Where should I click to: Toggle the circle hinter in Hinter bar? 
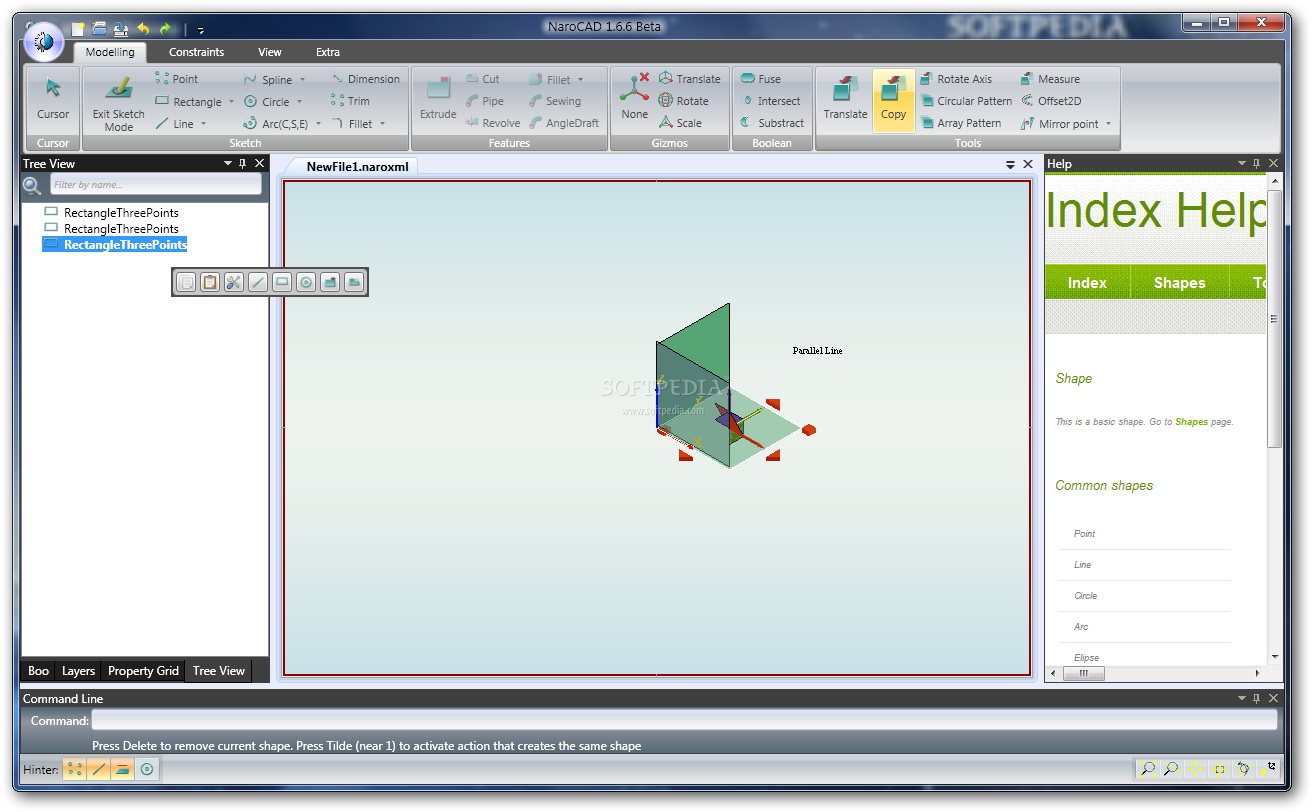pos(147,770)
